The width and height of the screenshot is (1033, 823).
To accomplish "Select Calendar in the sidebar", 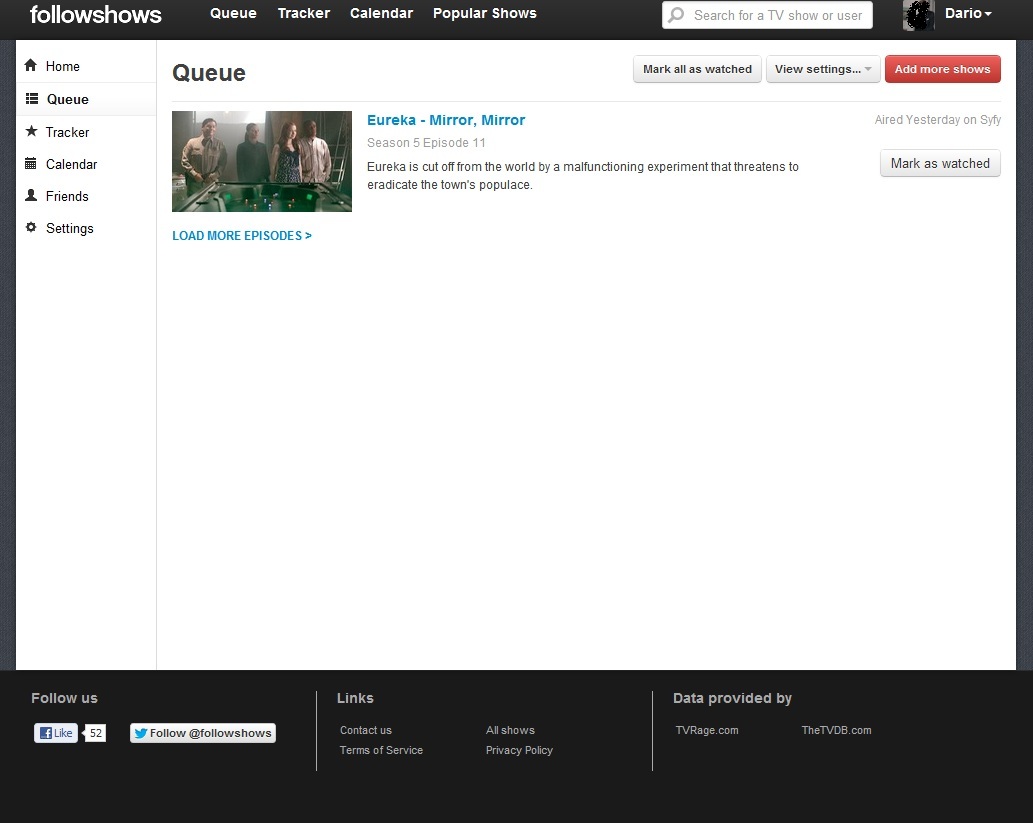I will click(86, 164).
